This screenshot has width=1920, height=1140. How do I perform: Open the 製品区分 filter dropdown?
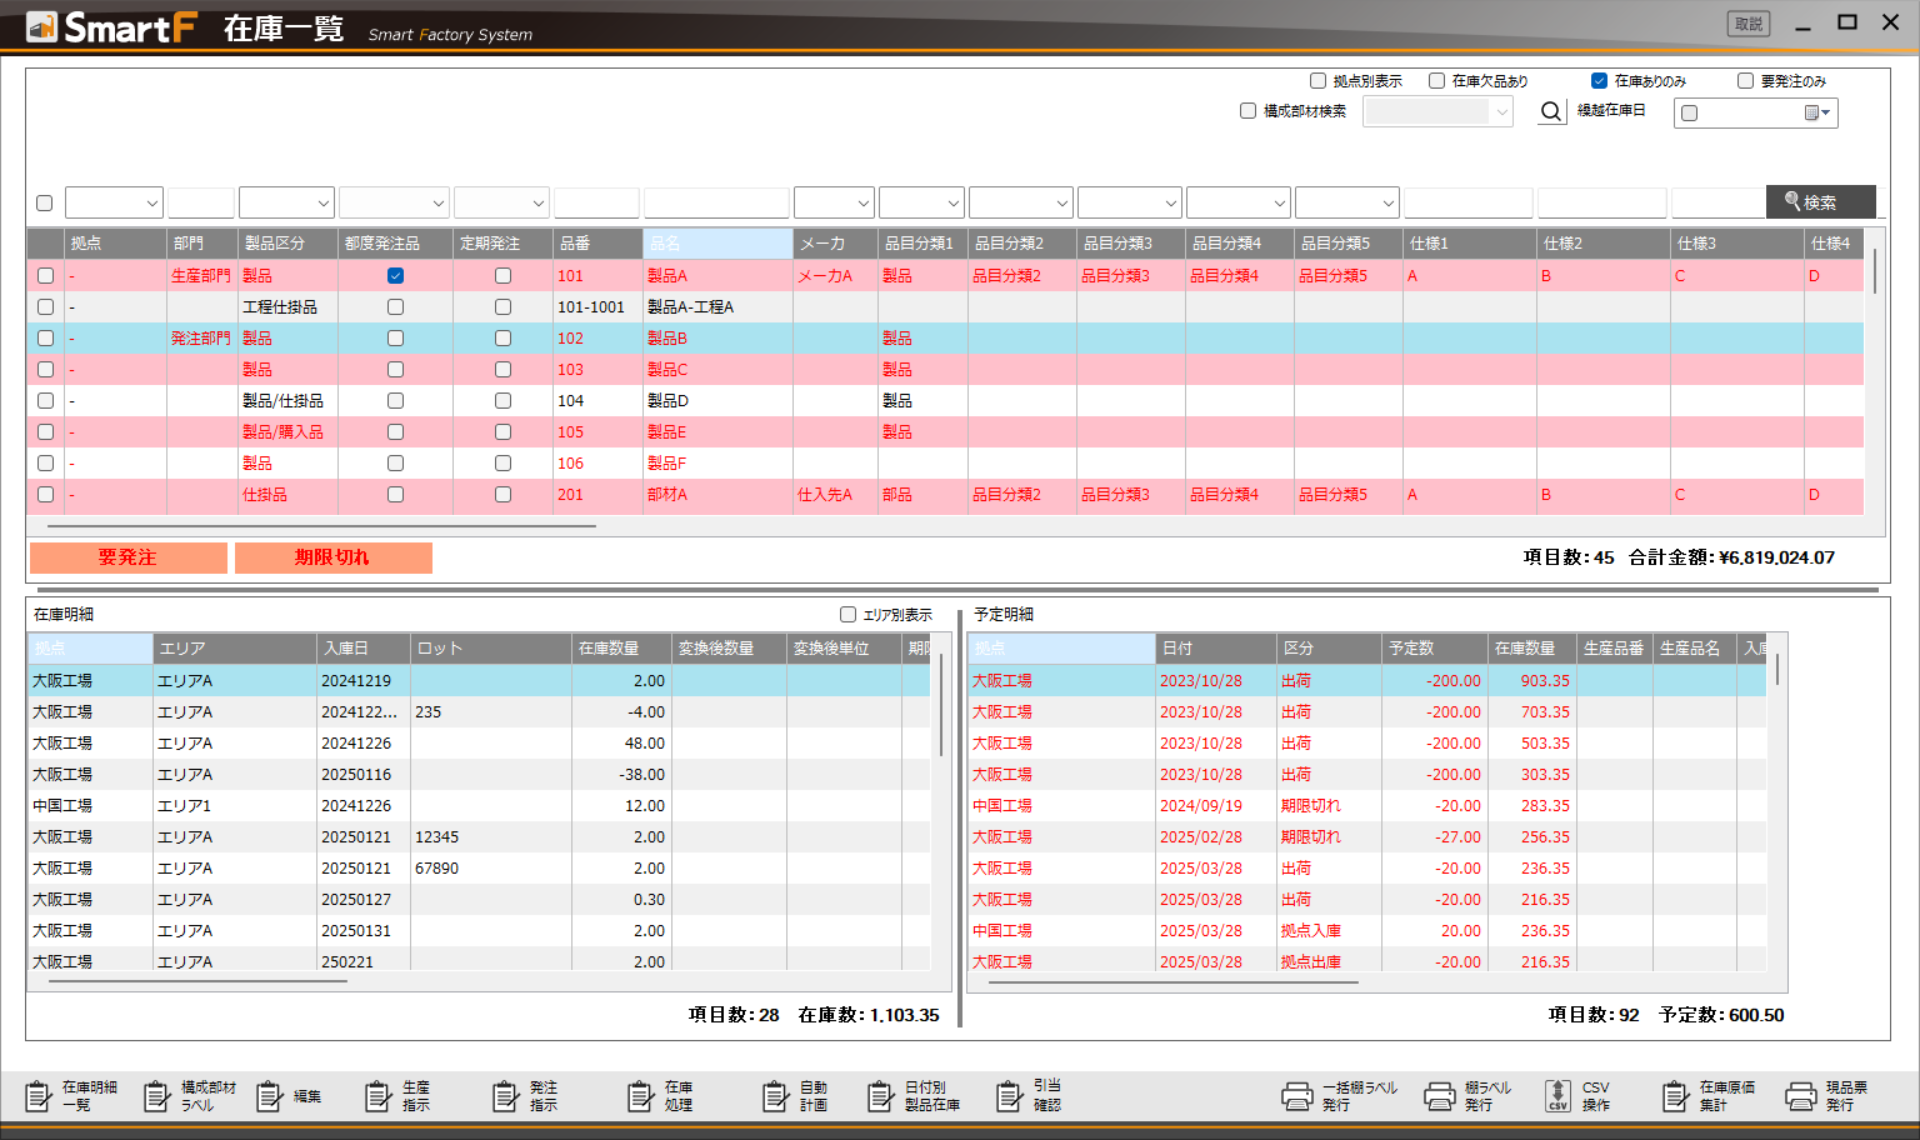(323, 203)
